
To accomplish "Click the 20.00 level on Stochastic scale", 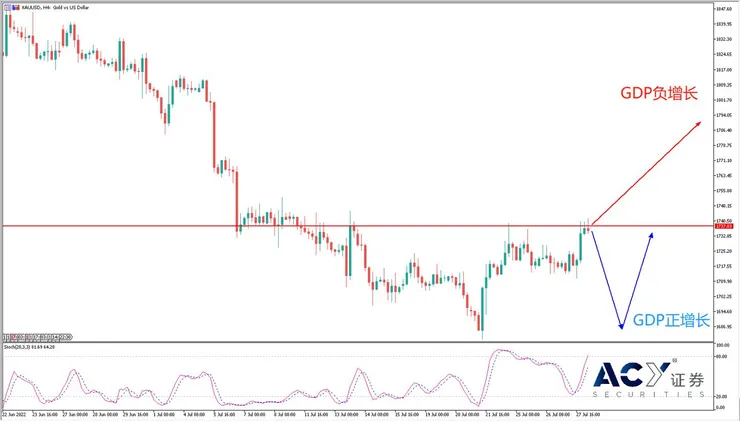I will (x=722, y=396).
